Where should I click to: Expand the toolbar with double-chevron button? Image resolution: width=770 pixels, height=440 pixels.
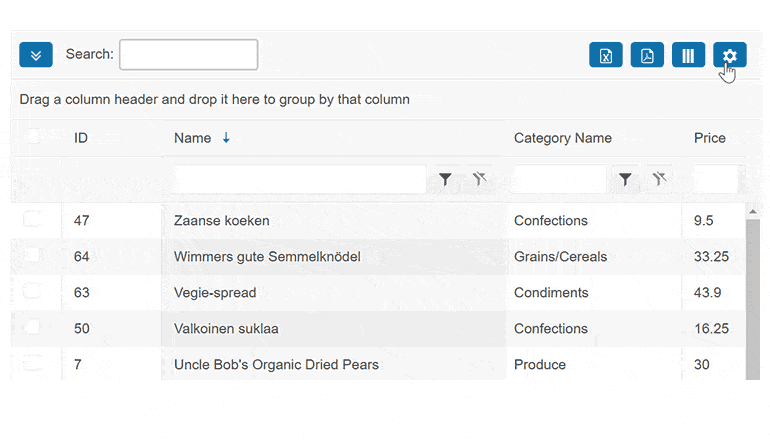point(36,55)
